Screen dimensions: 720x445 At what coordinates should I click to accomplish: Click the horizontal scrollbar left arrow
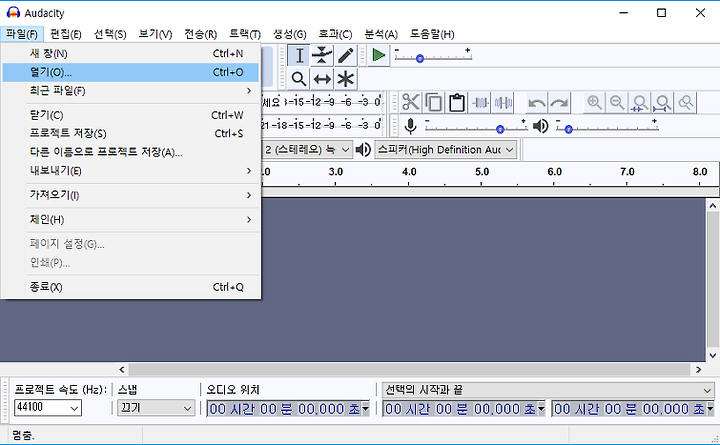pyautogui.click(x=122, y=369)
